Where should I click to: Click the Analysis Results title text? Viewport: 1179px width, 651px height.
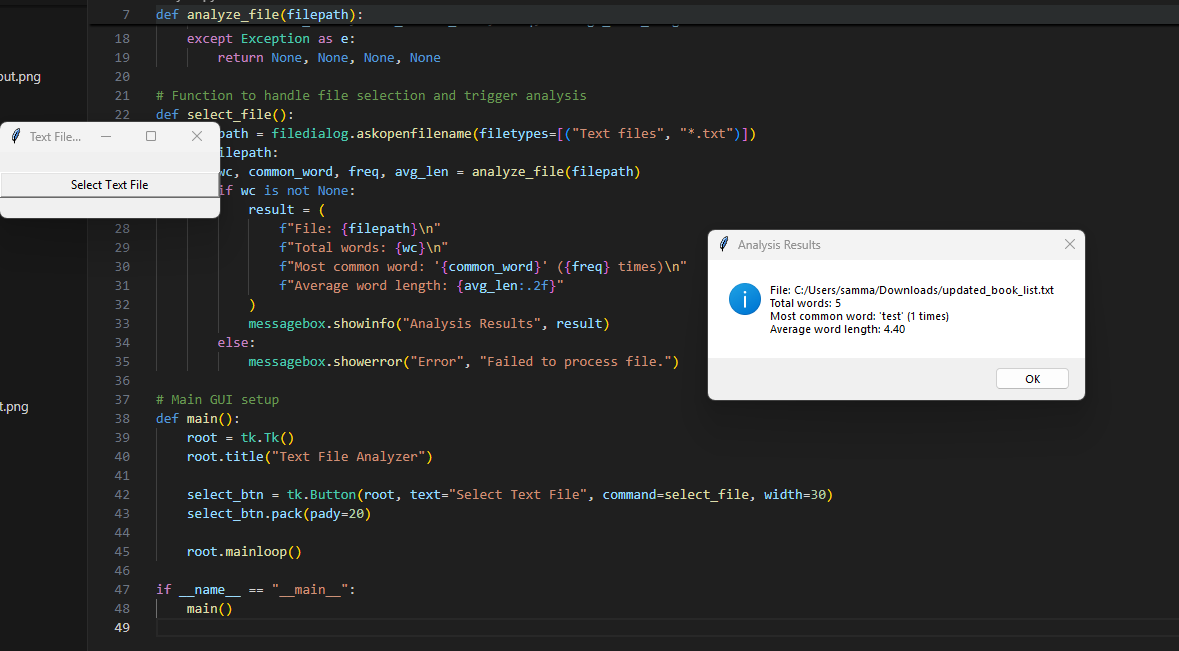pyautogui.click(x=779, y=245)
